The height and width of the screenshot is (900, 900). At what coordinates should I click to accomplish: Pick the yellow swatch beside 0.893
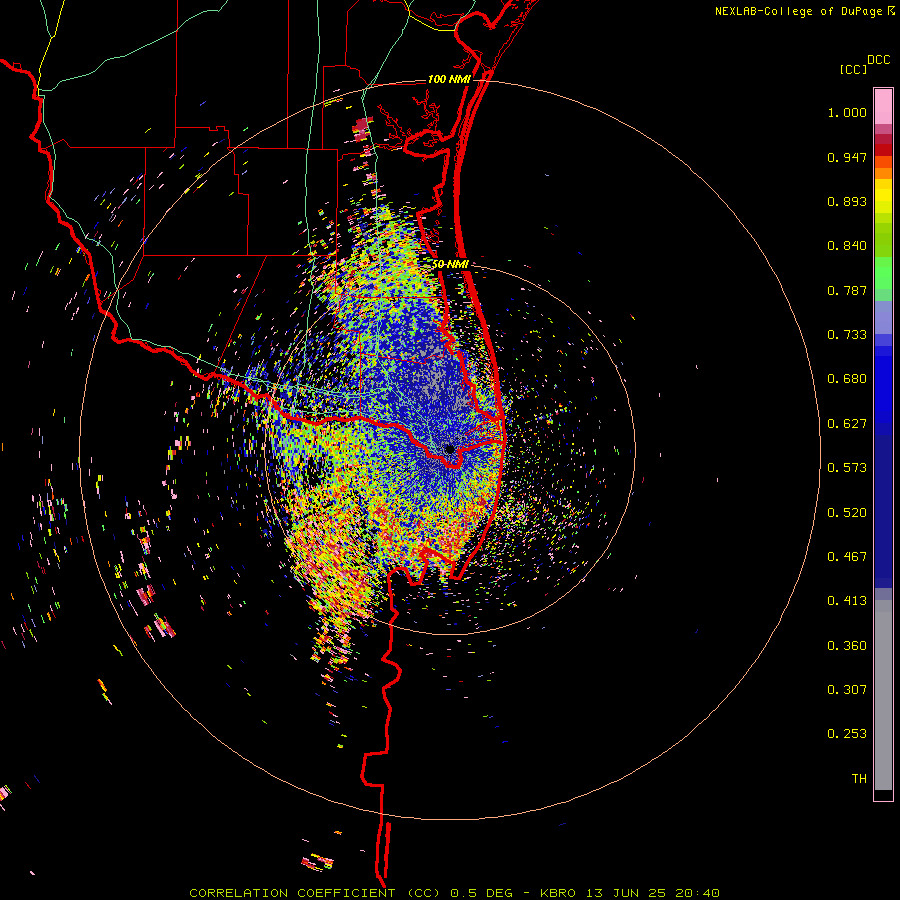(883, 201)
